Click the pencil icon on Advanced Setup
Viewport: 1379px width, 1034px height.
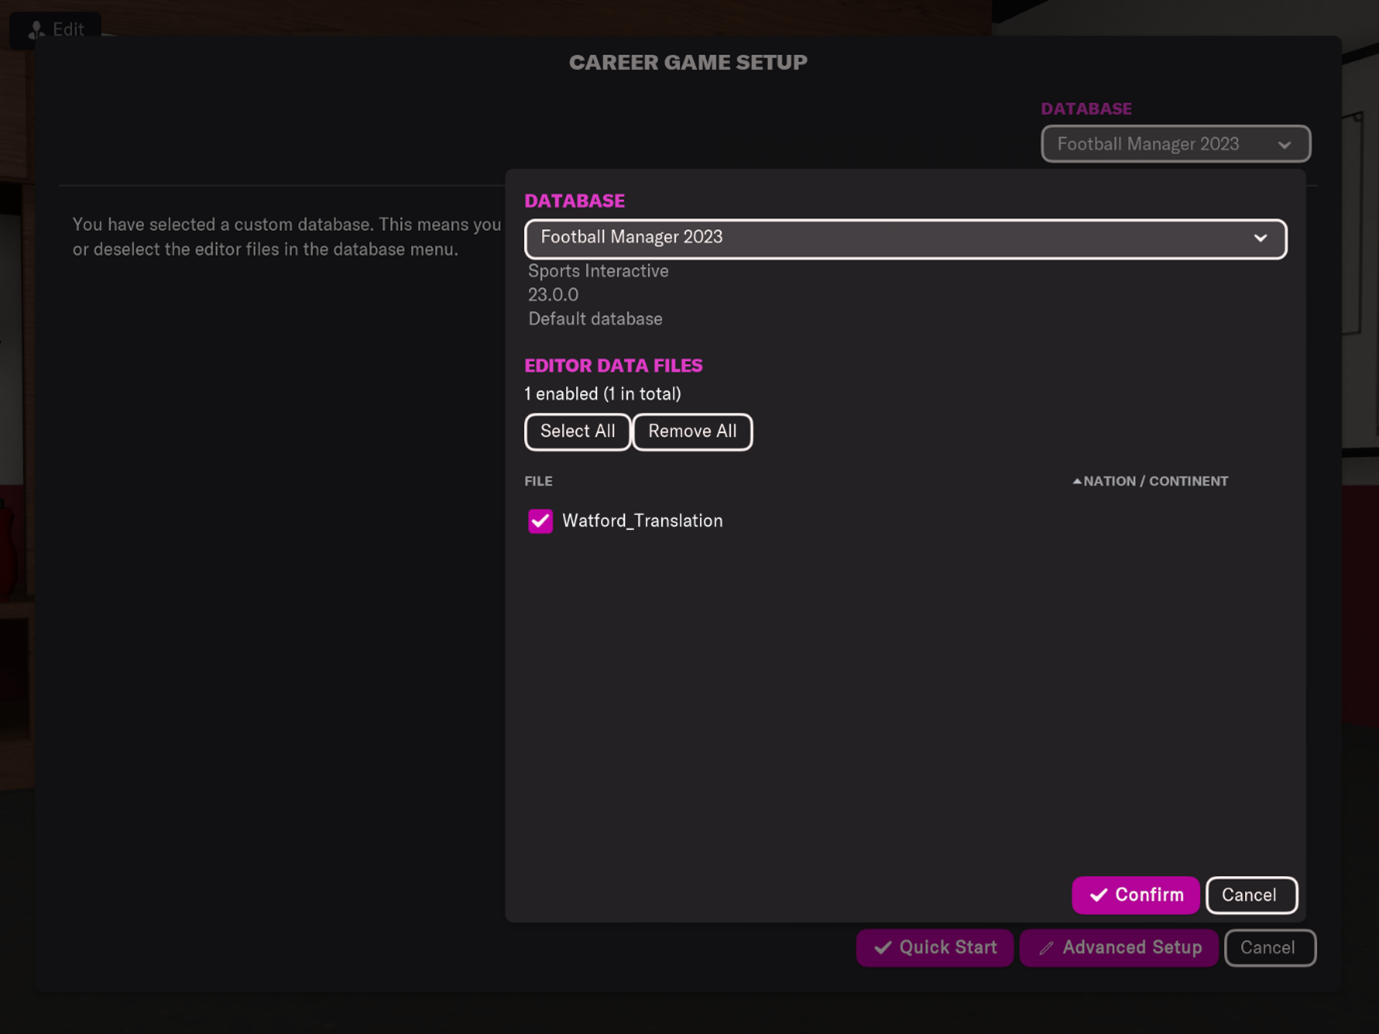(1046, 948)
